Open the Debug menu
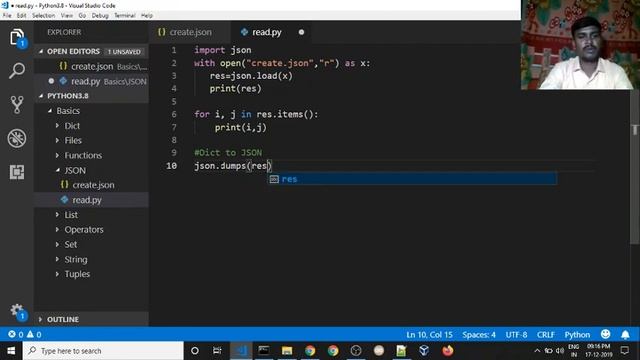The image size is (640, 360). tap(100, 16)
